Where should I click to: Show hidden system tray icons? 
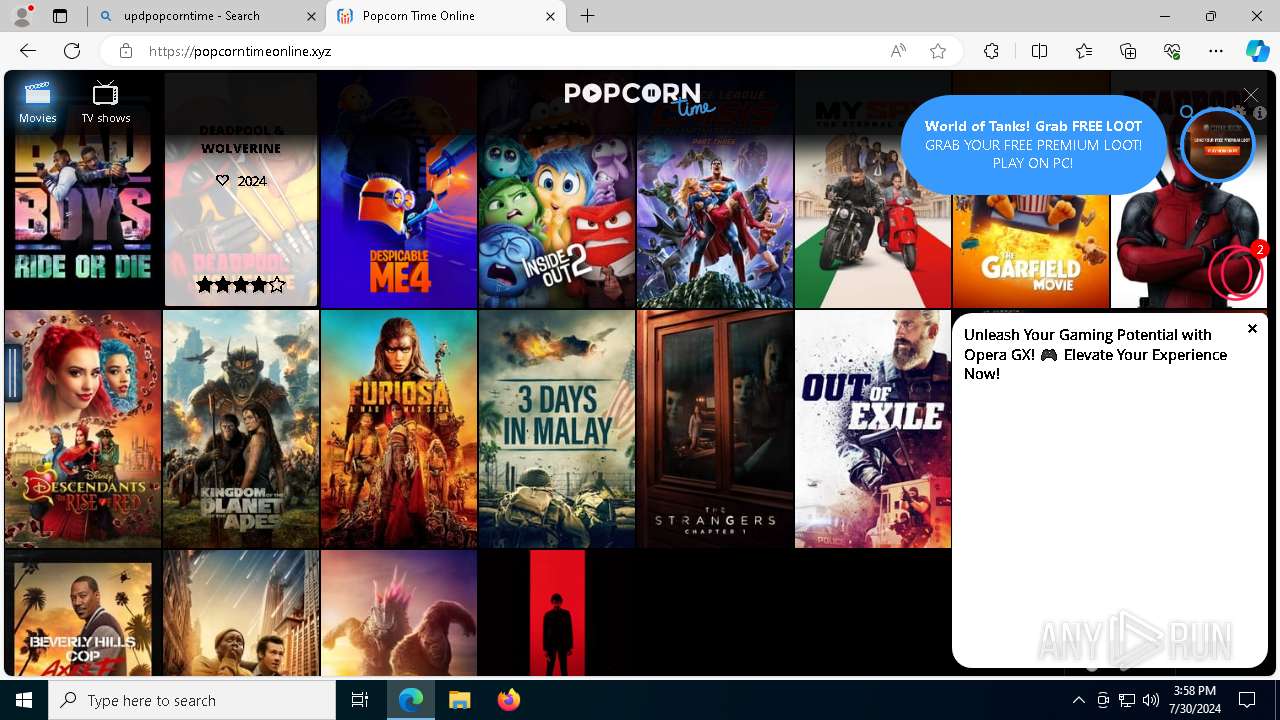[1078, 700]
